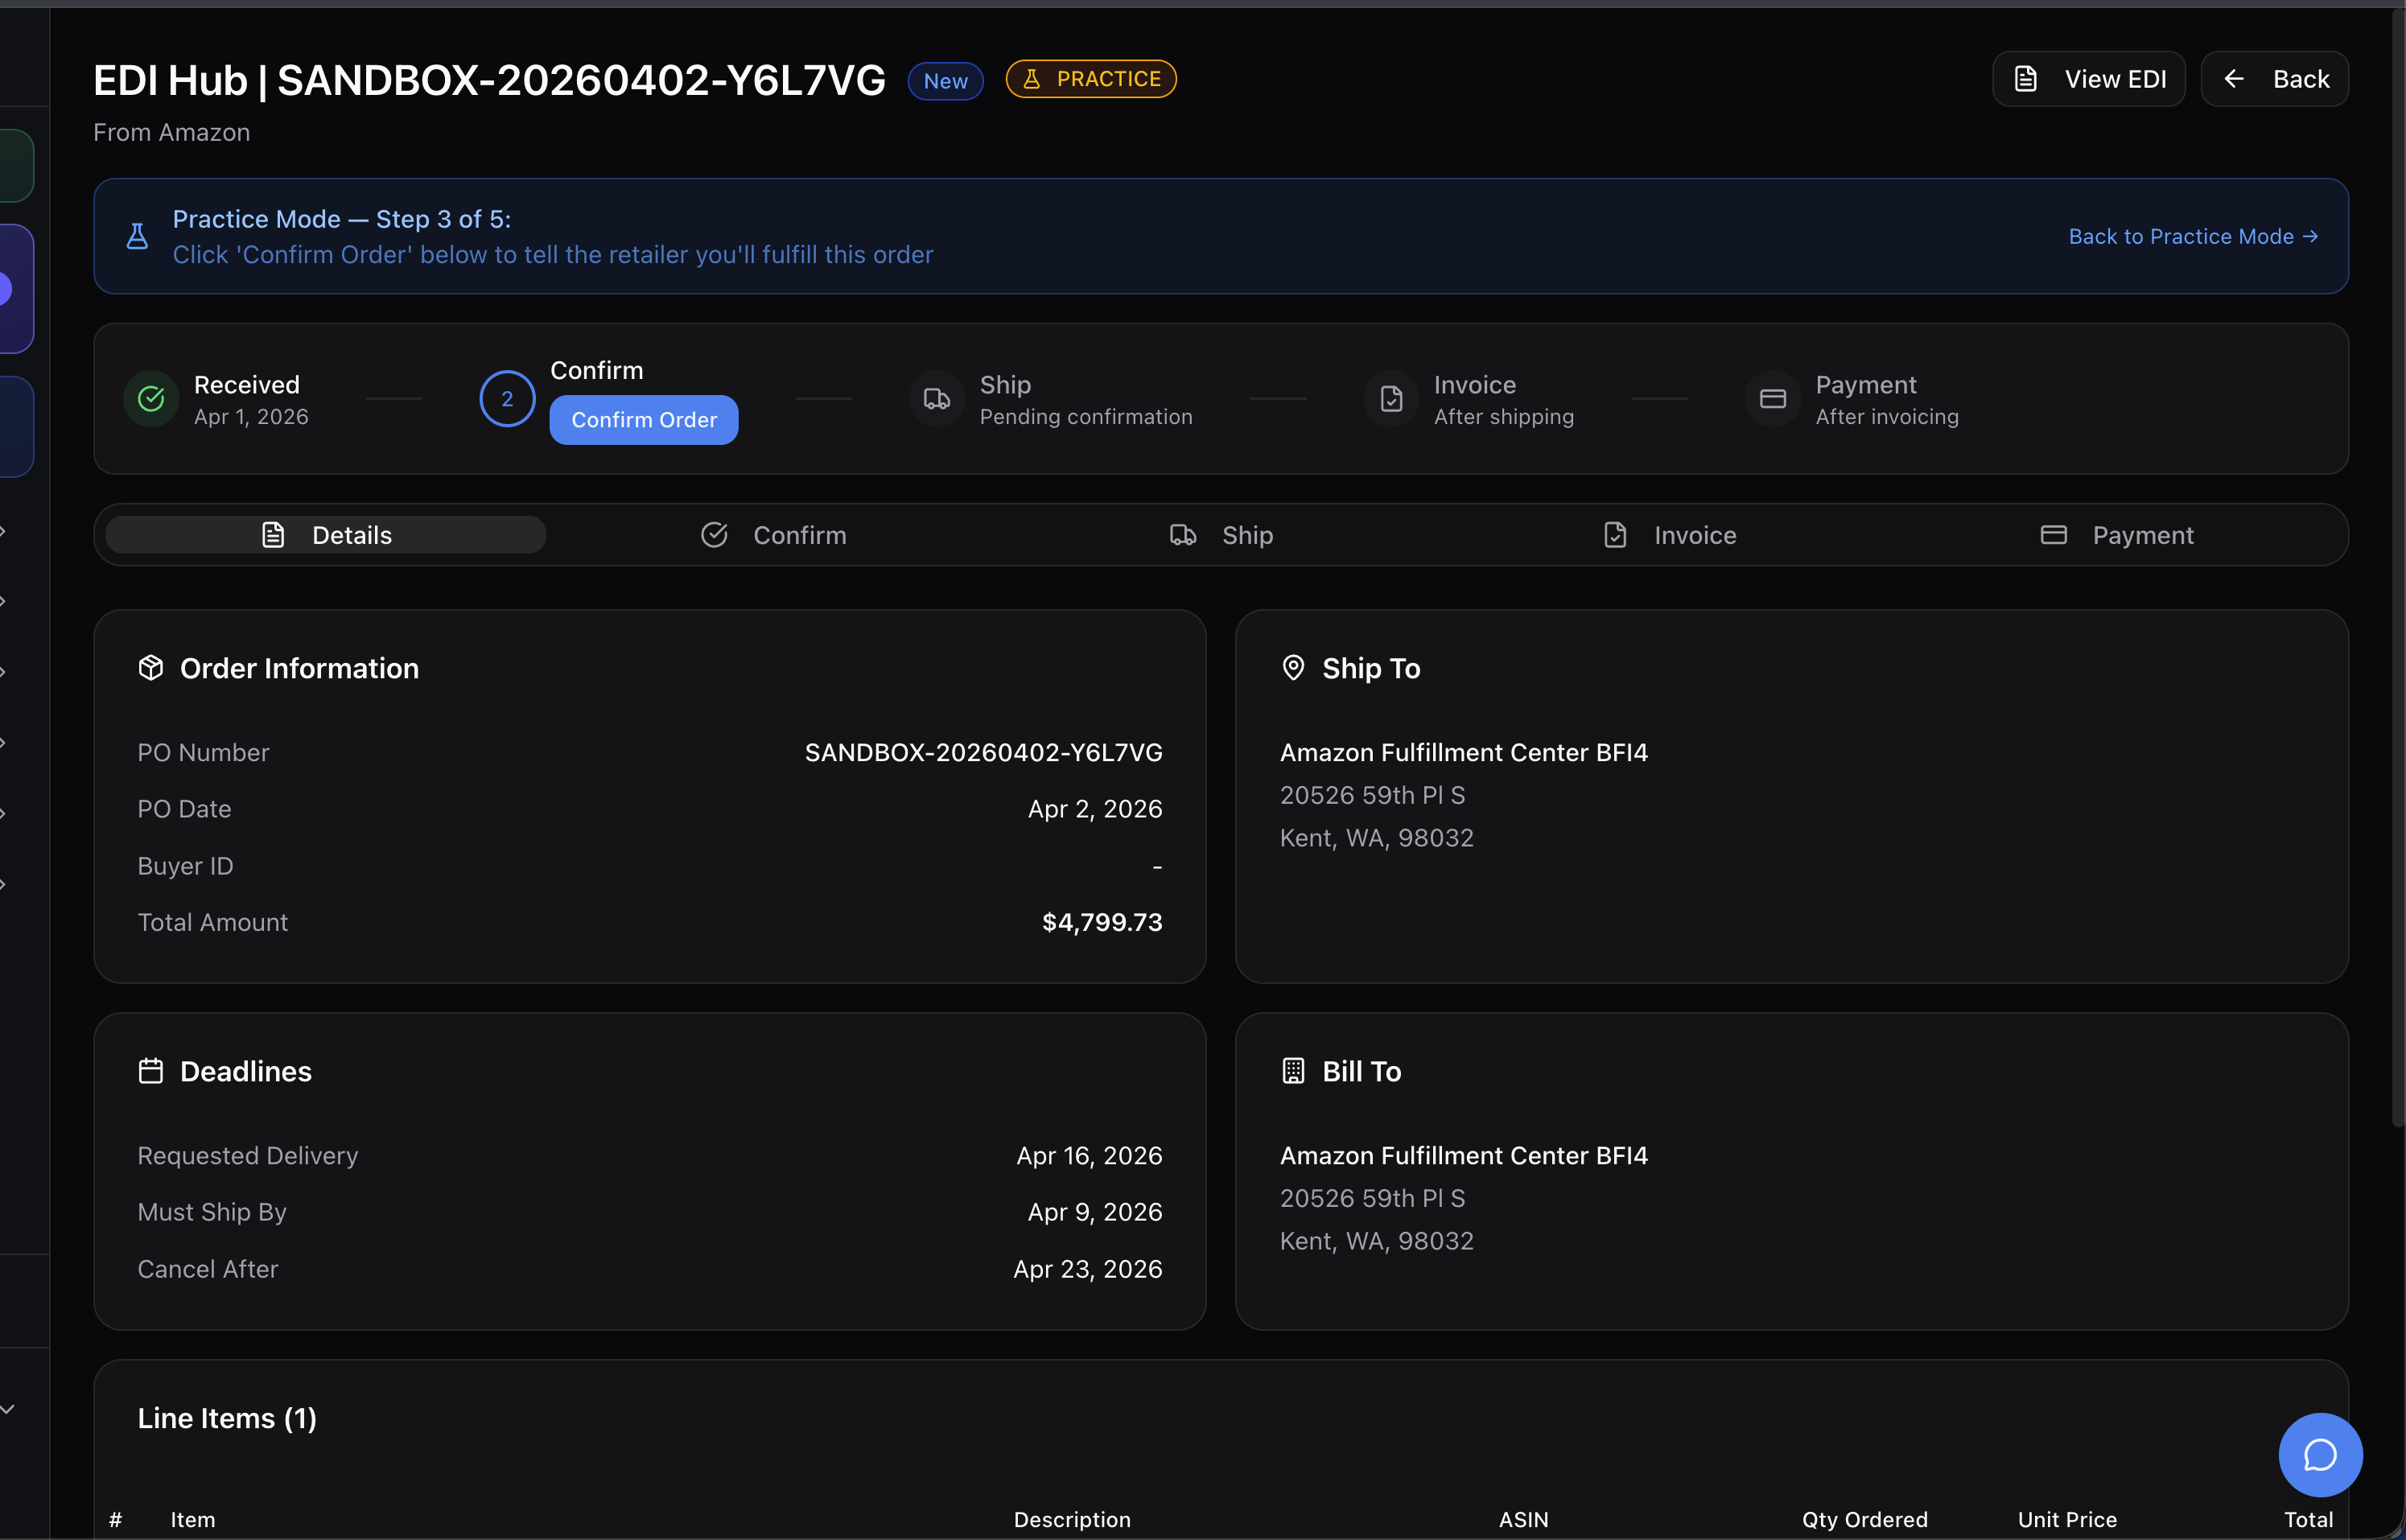Click the Deadlines calendar icon
This screenshot has width=2406, height=1540.
[x=151, y=1071]
